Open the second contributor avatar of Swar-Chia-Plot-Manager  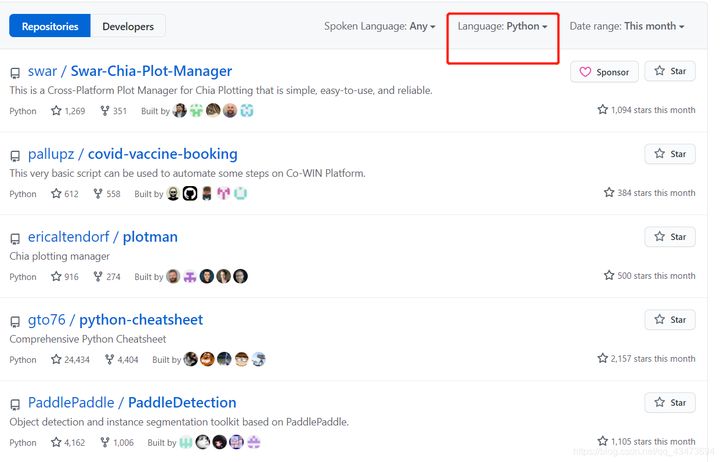coord(196,110)
